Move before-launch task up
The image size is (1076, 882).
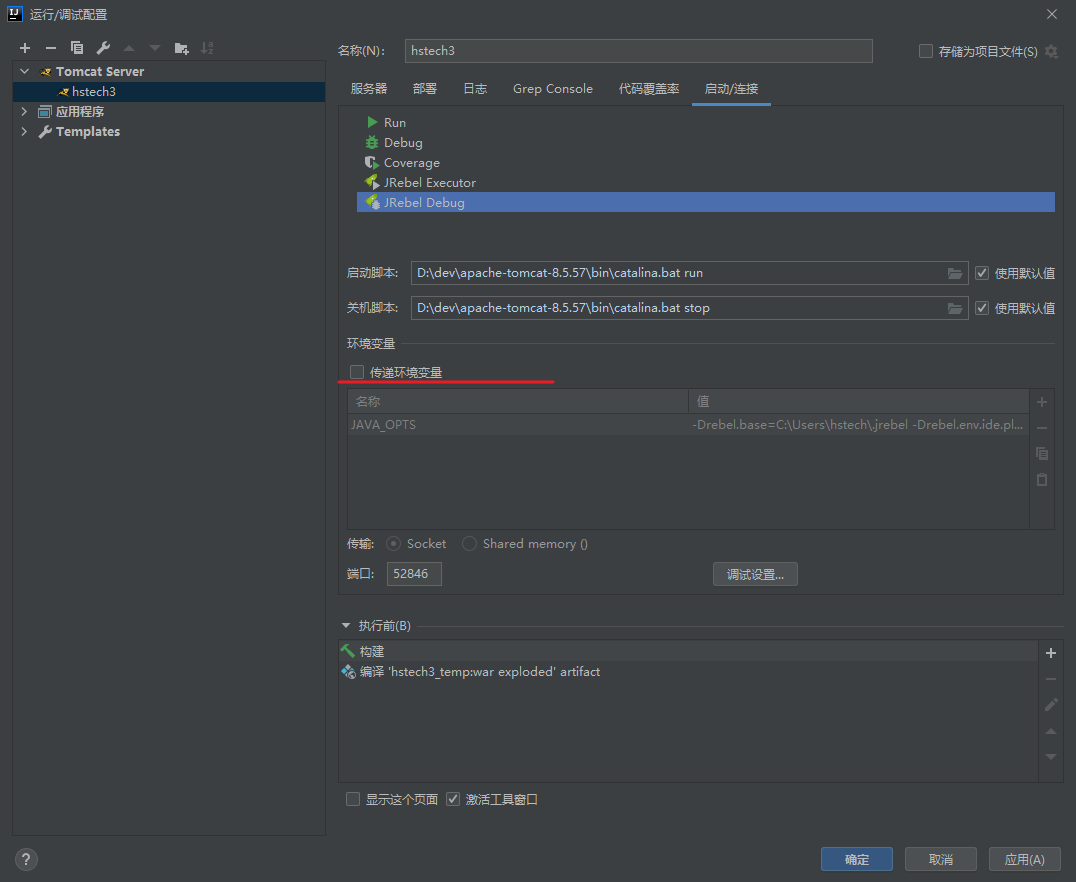click(x=1051, y=732)
